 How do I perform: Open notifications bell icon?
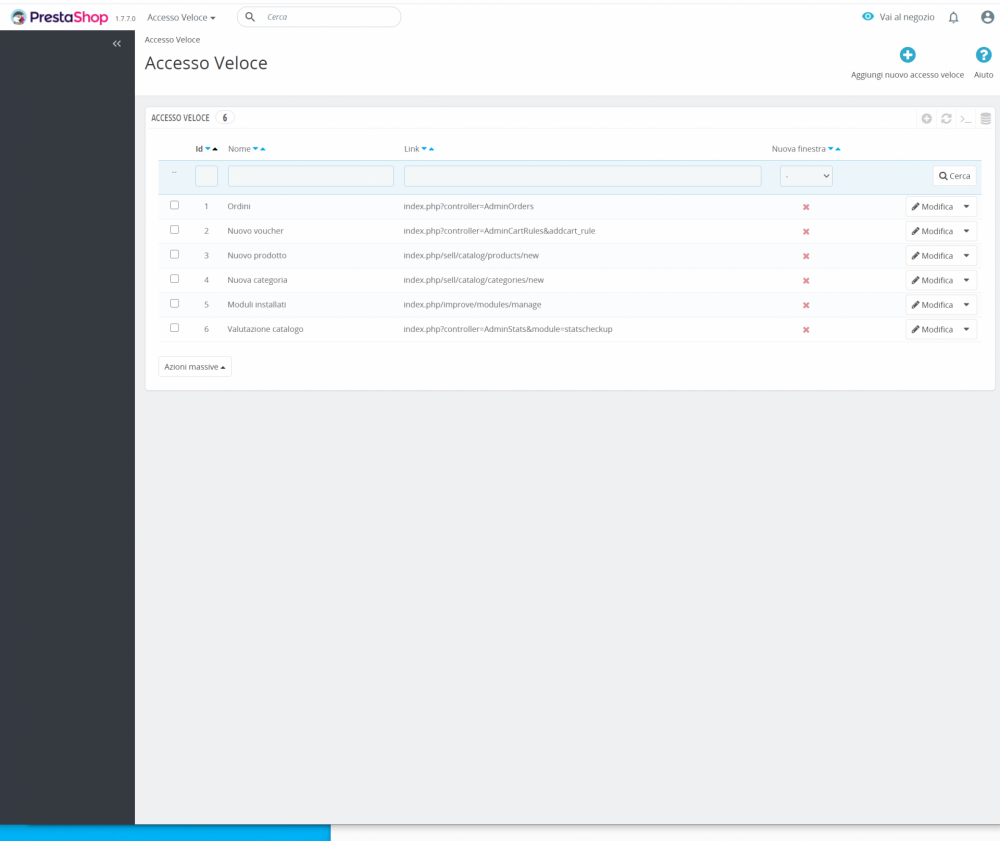click(x=953, y=17)
